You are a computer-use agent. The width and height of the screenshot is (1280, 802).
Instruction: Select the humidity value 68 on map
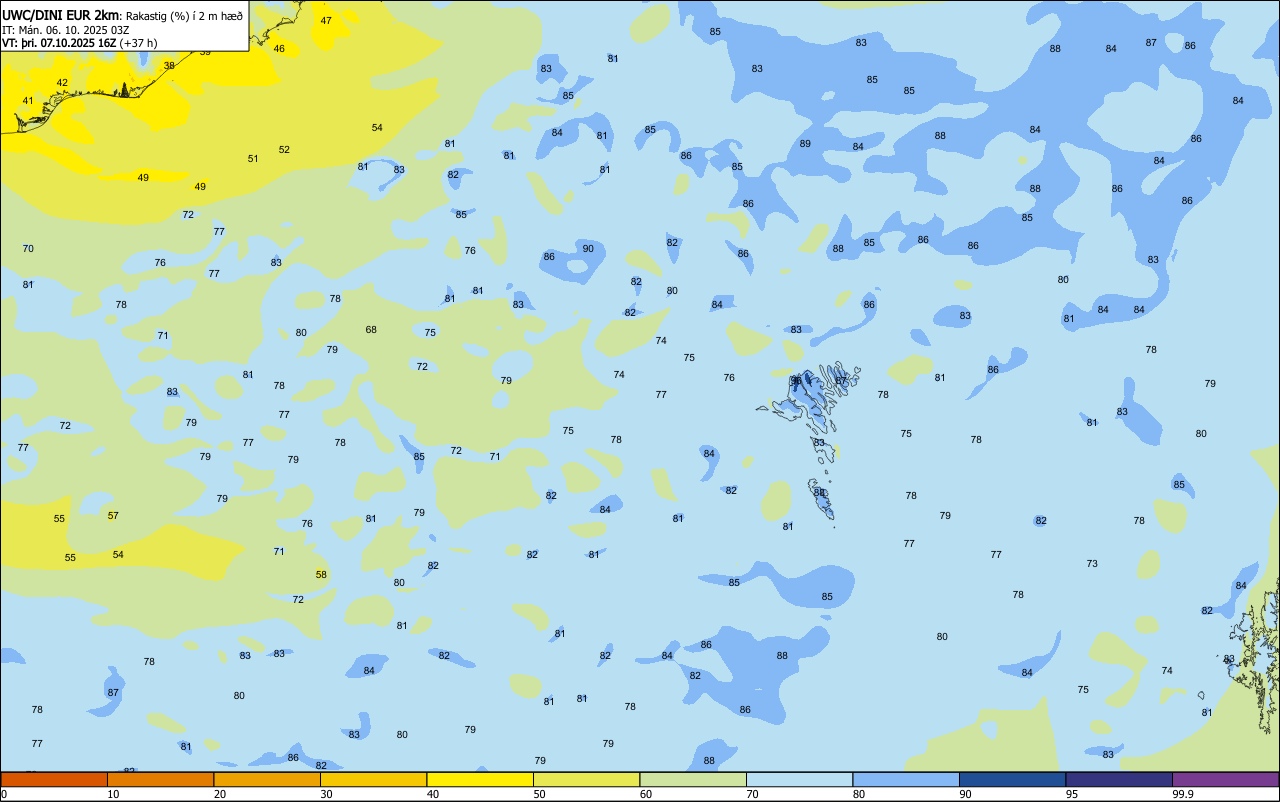pos(371,330)
